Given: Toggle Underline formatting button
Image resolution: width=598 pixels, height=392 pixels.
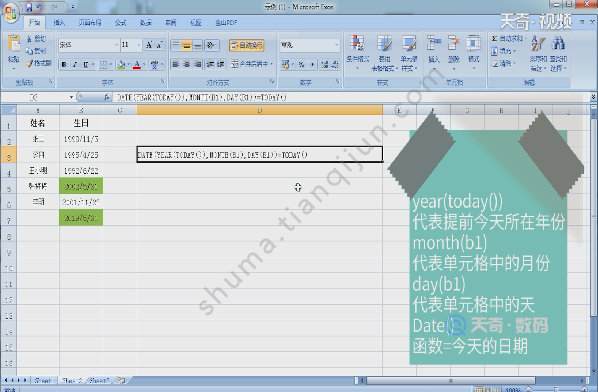Looking at the screenshot, I should 86,64.
